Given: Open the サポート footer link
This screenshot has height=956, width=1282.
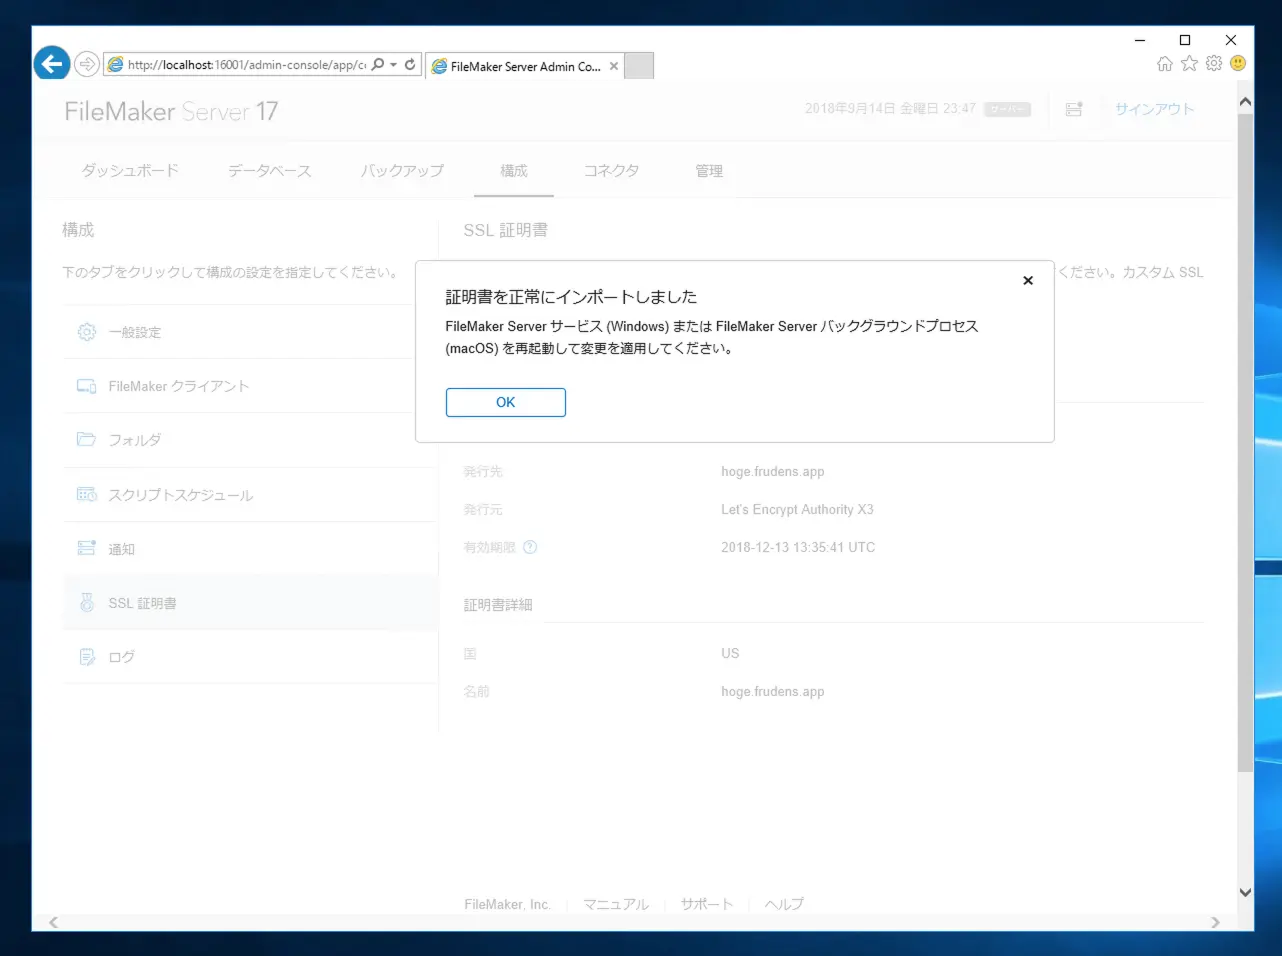Looking at the screenshot, I should click(x=706, y=903).
